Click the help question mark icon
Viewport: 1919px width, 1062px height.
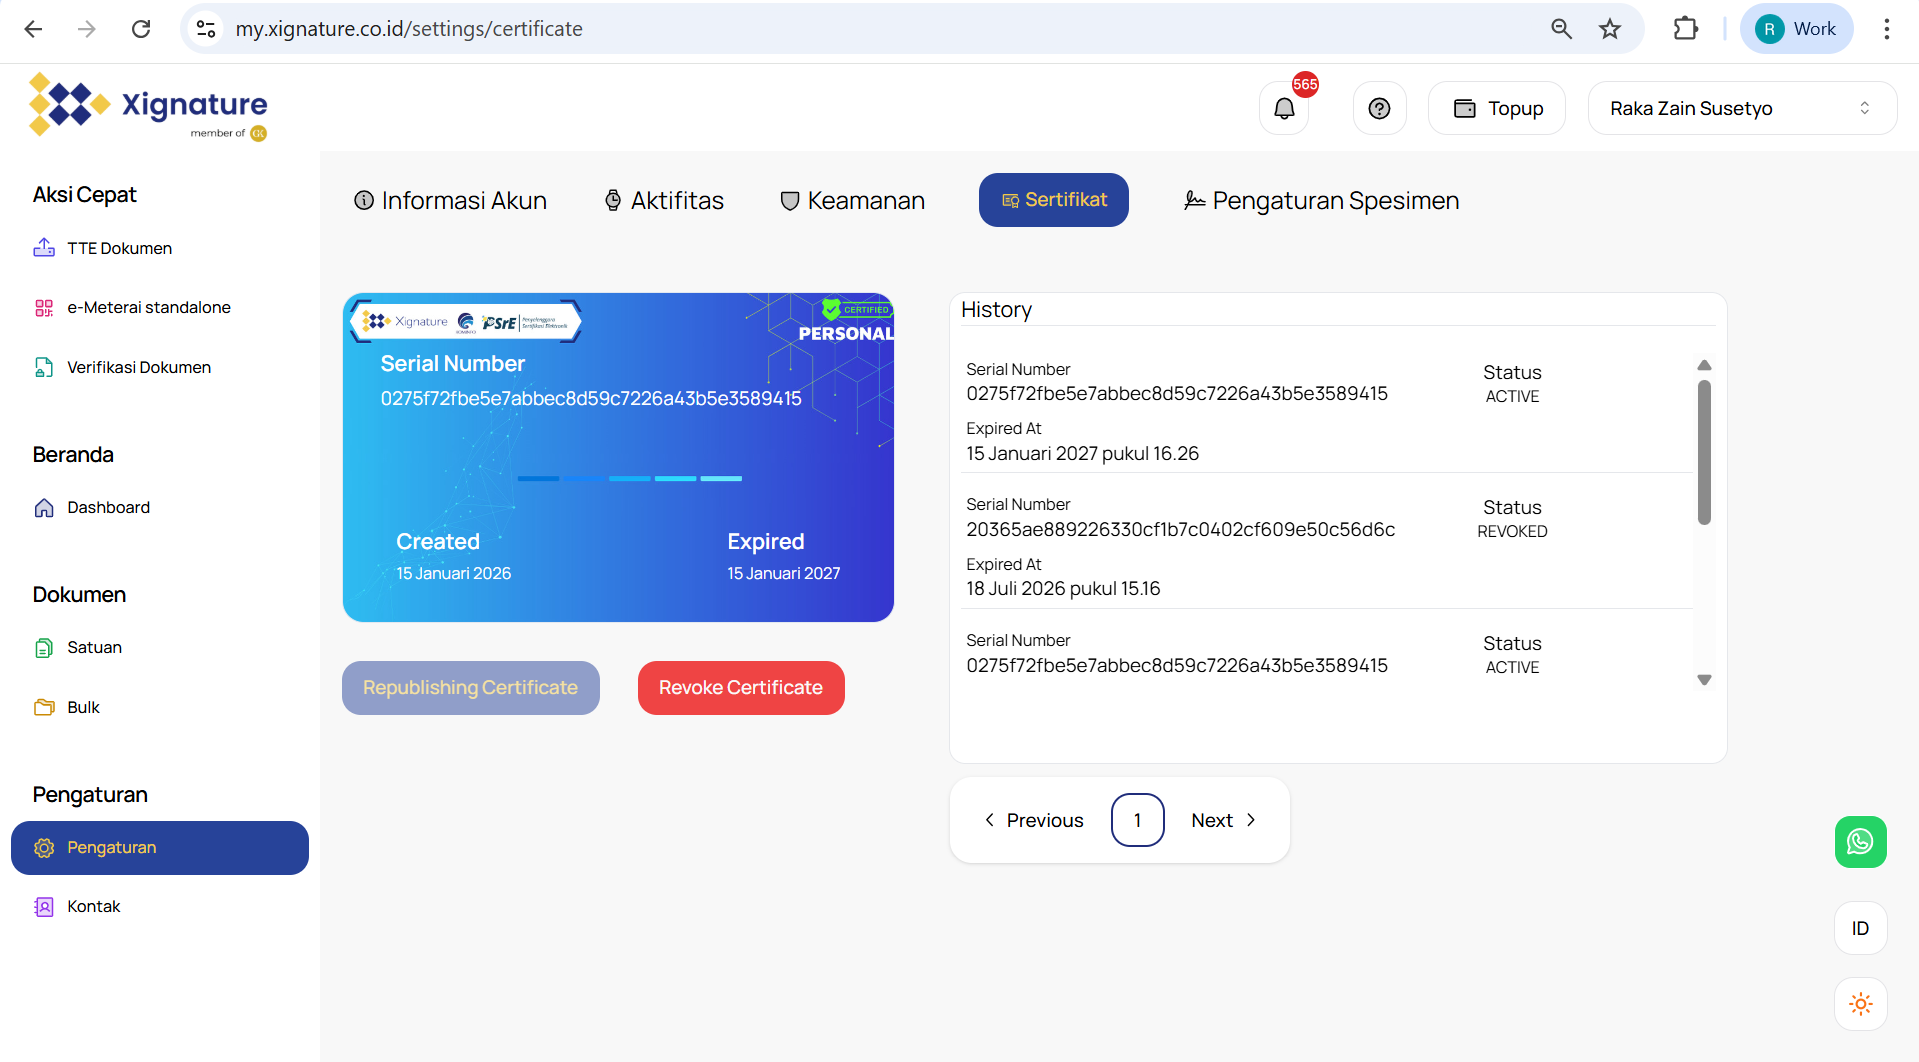(1379, 108)
